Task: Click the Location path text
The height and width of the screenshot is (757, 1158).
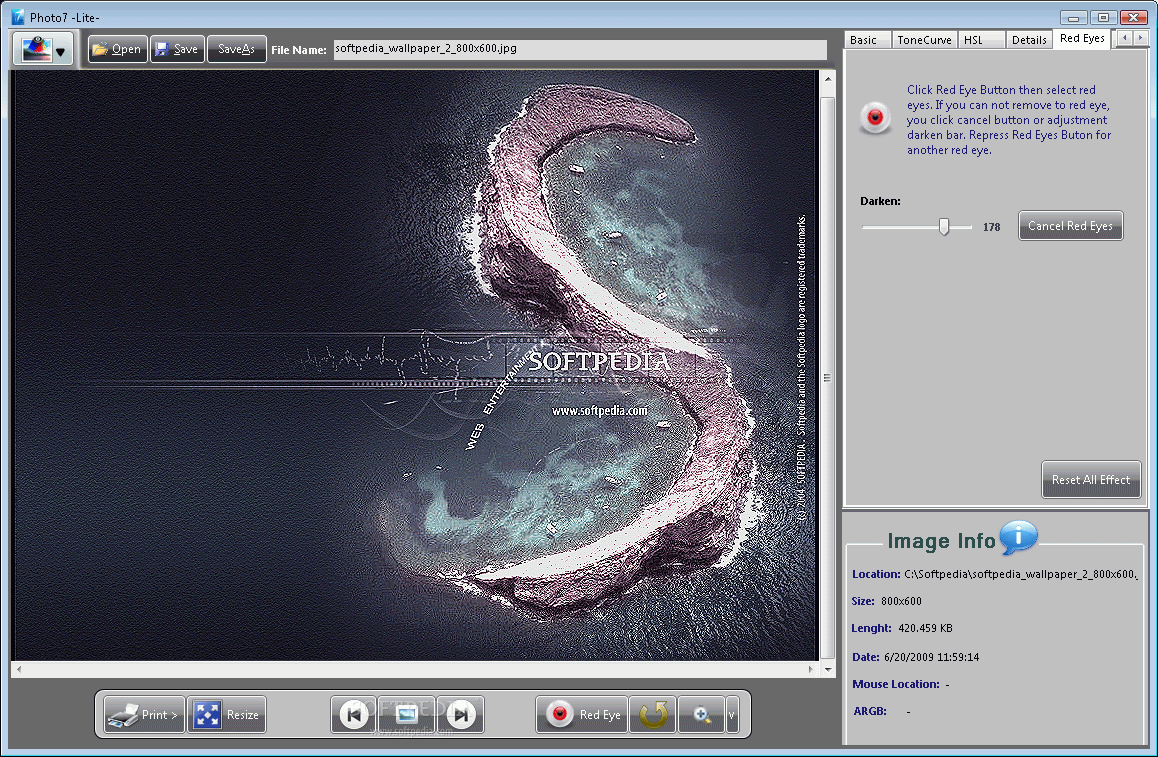Action: (x=1020, y=574)
